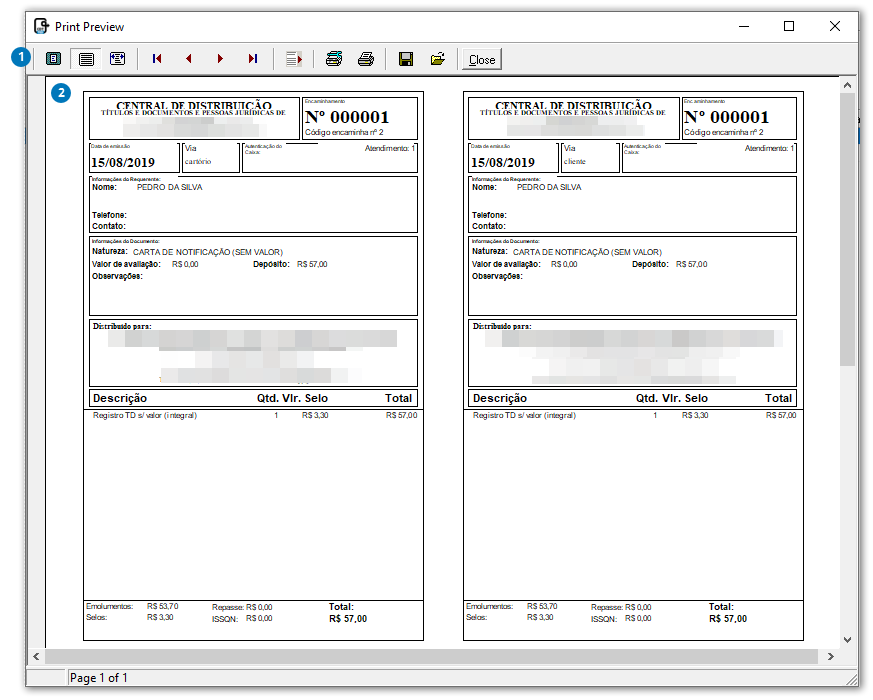This screenshot has height=700, width=873.
Task: Click Print Preview window icon
Action: (42, 26)
